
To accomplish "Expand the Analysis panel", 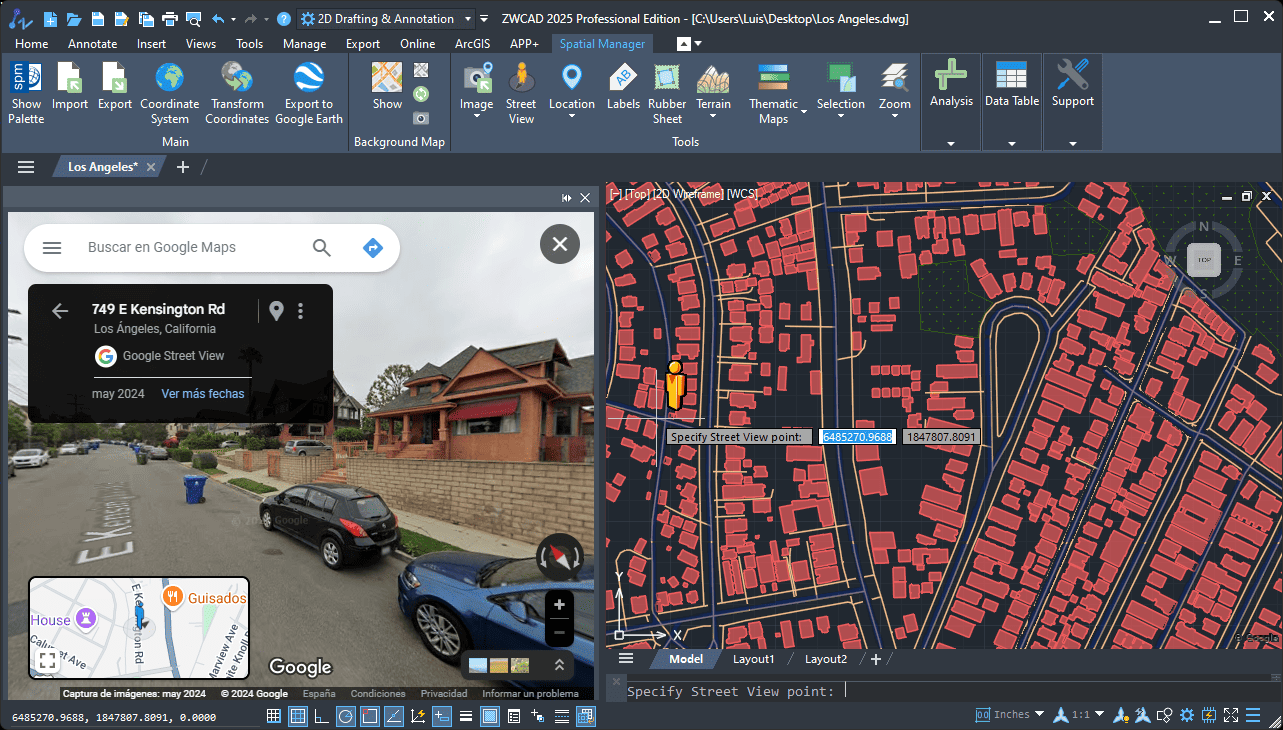I will tap(951, 143).
